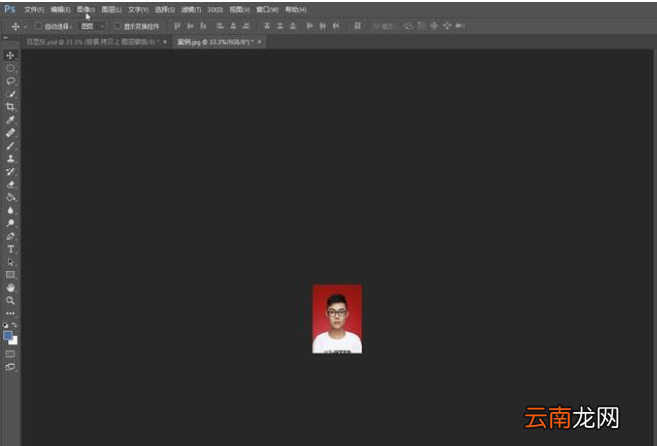Select the Crop tool

coord(10,107)
